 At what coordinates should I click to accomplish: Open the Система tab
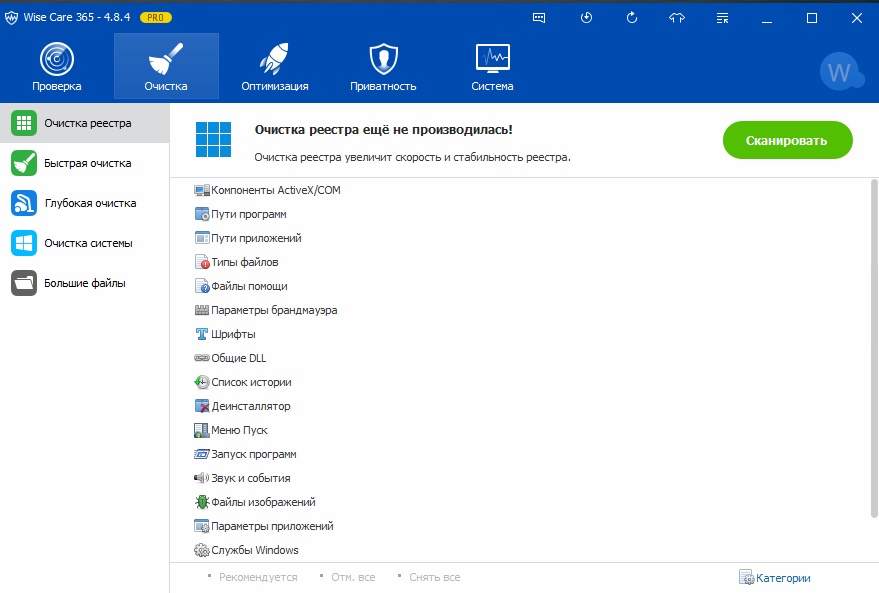click(x=492, y=66)
